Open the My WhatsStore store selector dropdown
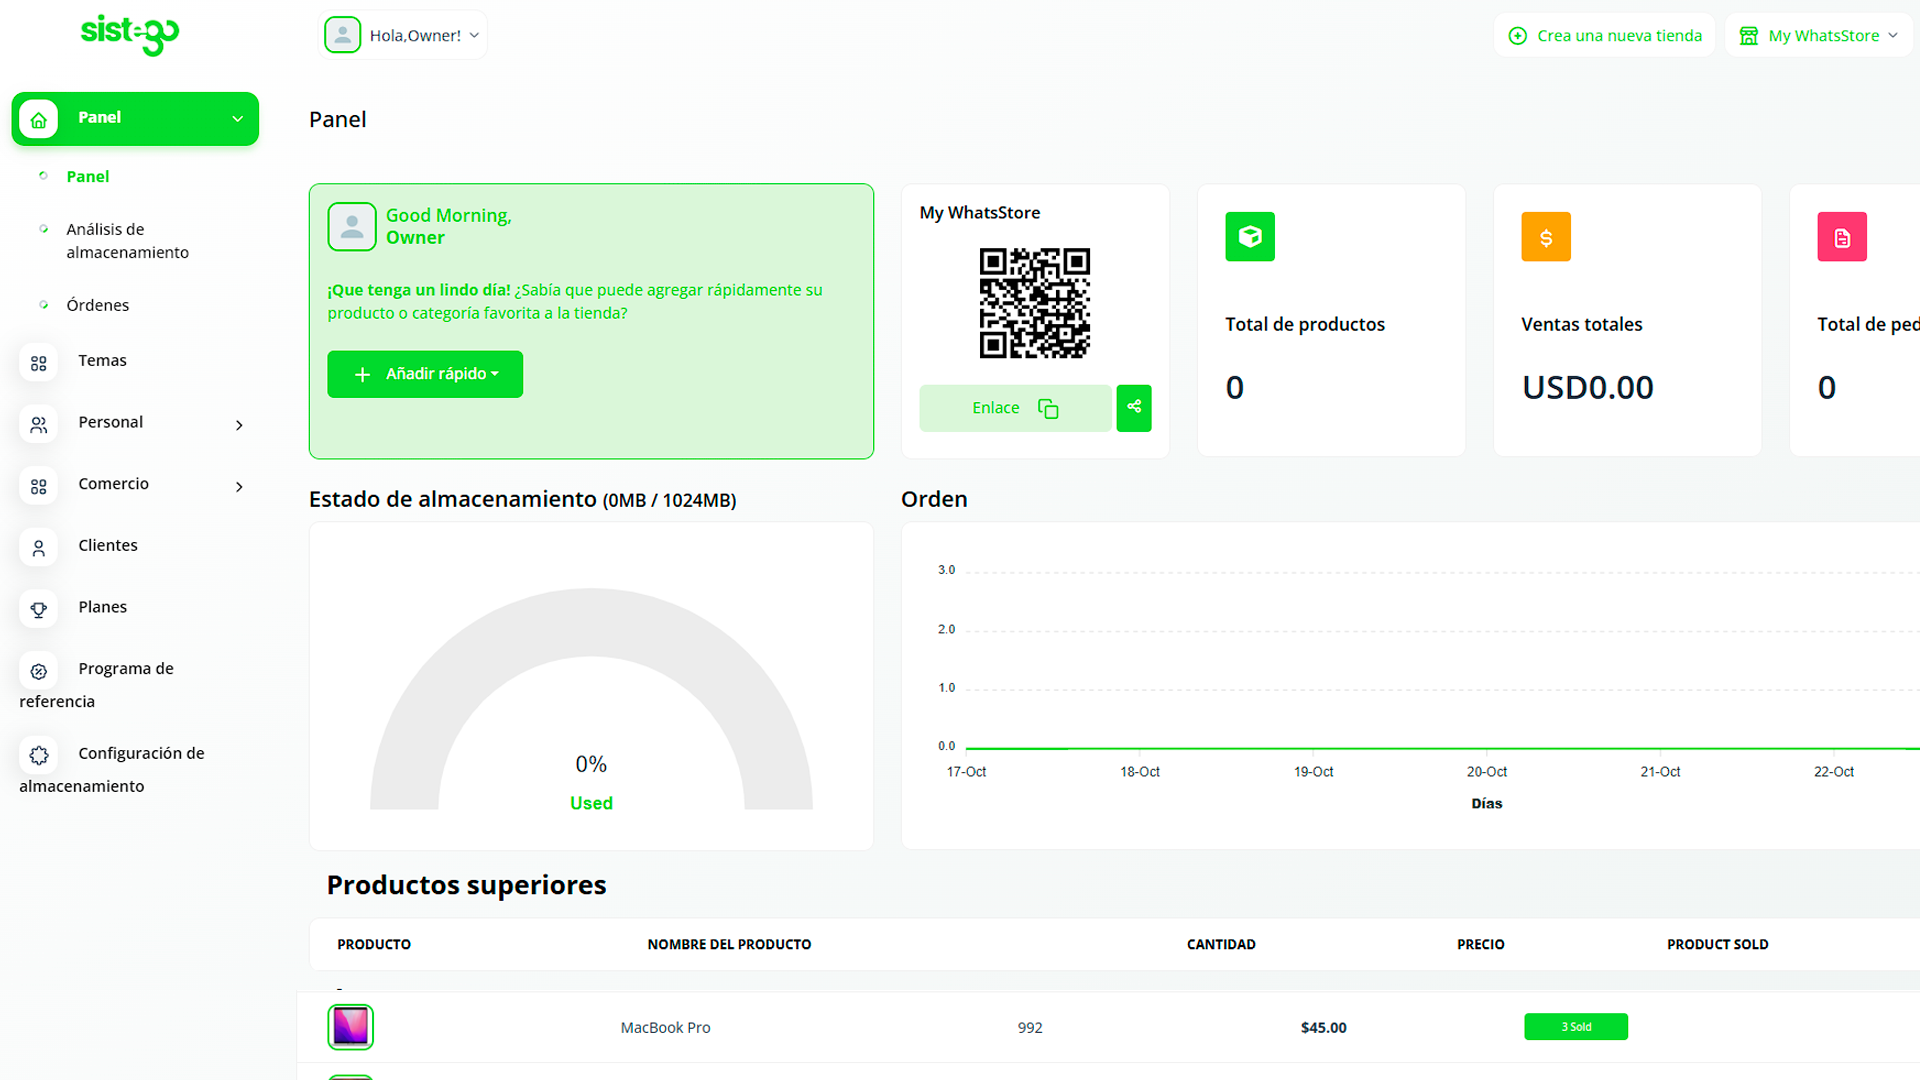The height and width of the screenshot is (1080, 1920). tap(1819, 36)
